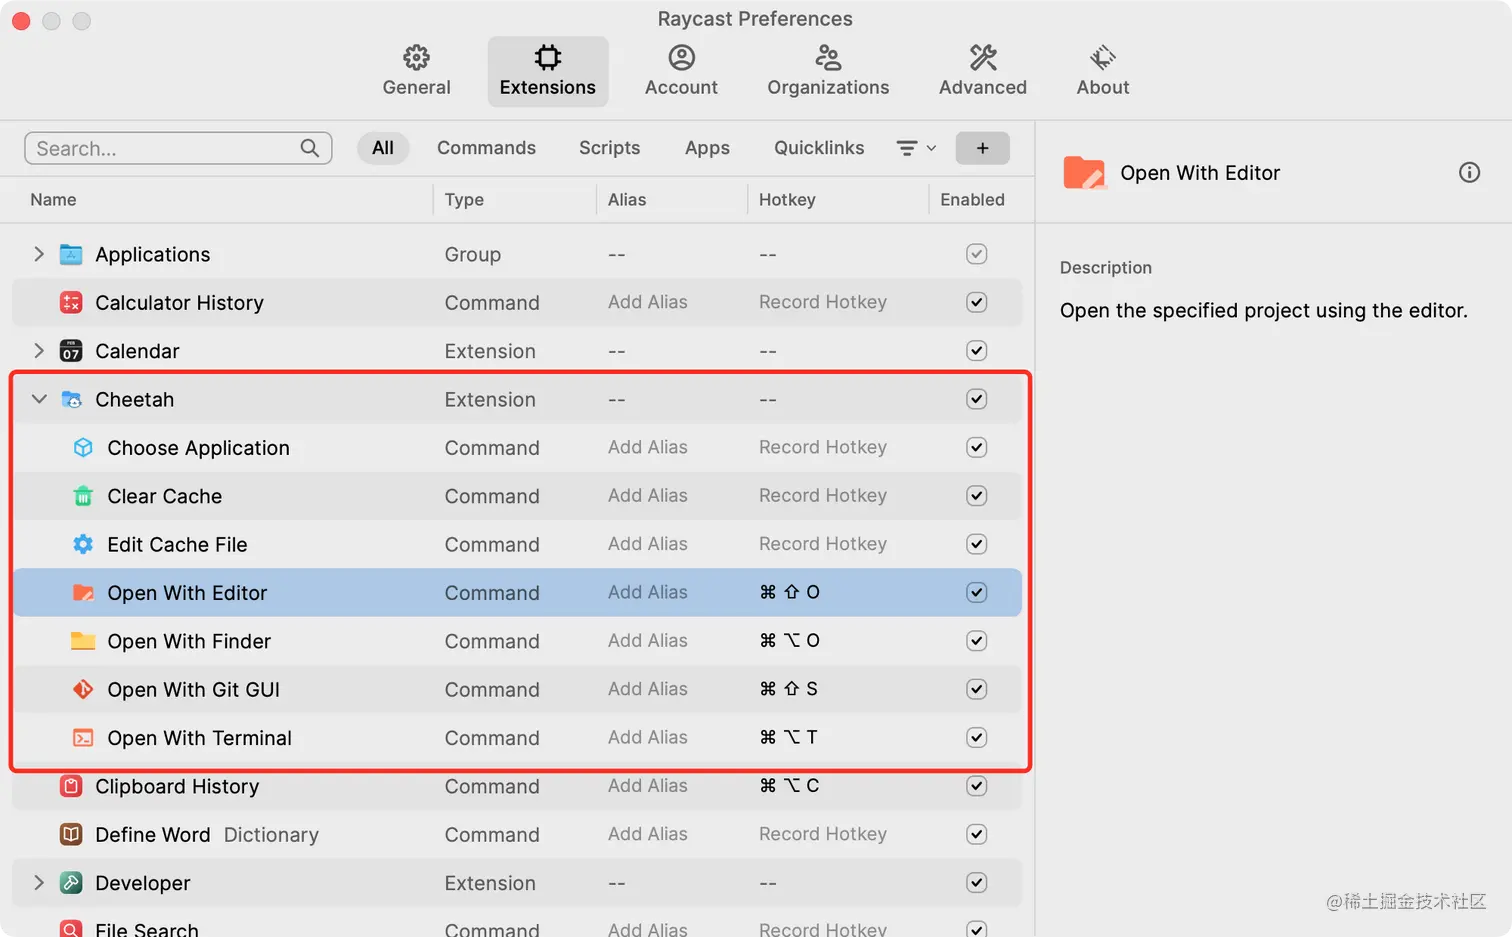This screenshot has height=937, width=1512.
Task: Click the Calendar icon
Action: pyautogui.click(x=71, y=351)
